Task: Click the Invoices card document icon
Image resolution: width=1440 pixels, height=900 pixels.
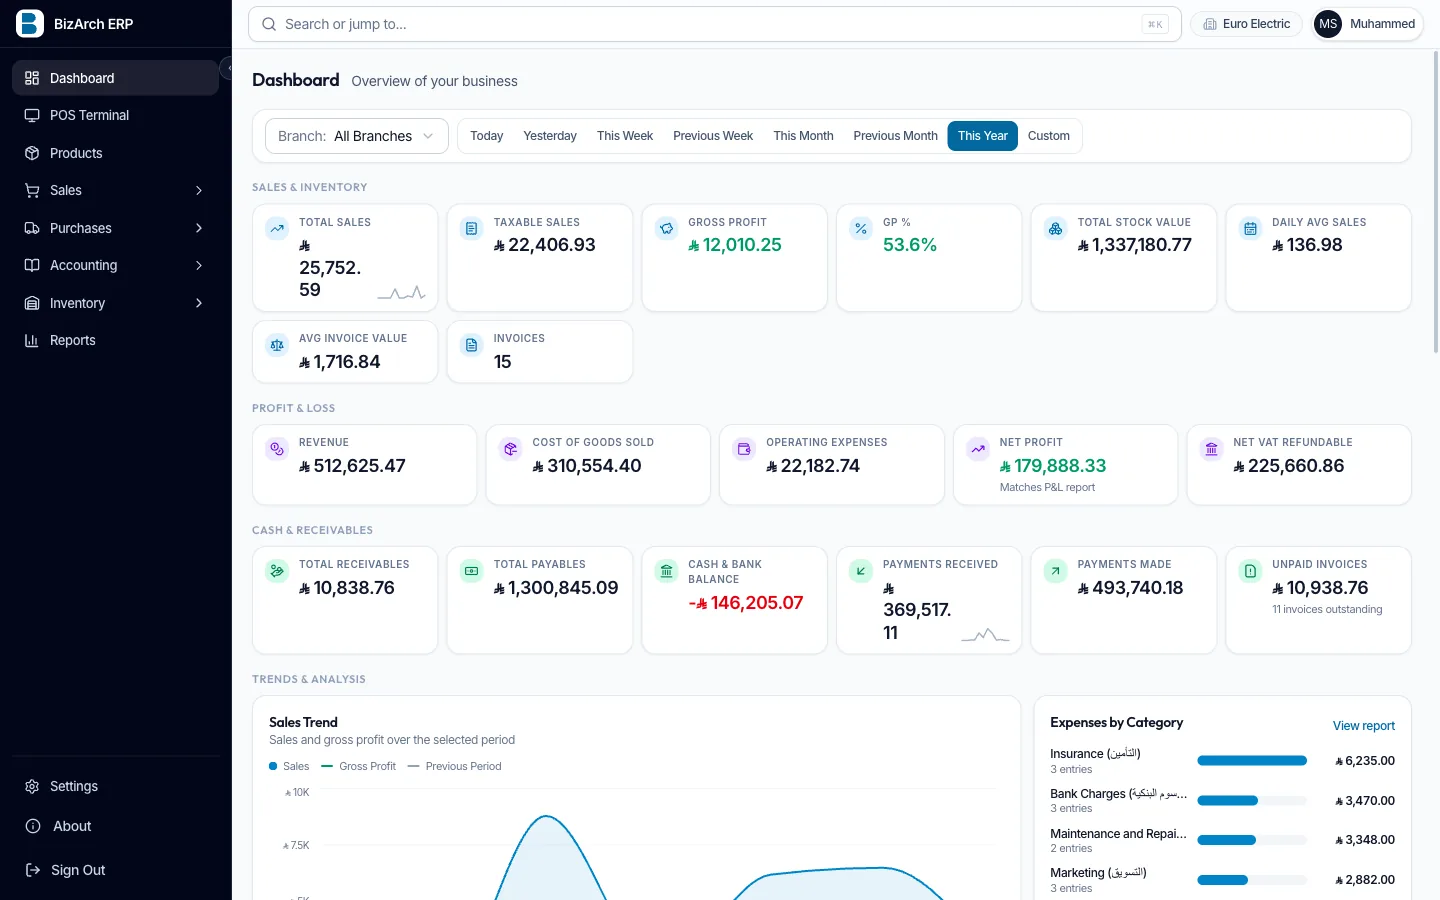Action: (x=471, y=345)
